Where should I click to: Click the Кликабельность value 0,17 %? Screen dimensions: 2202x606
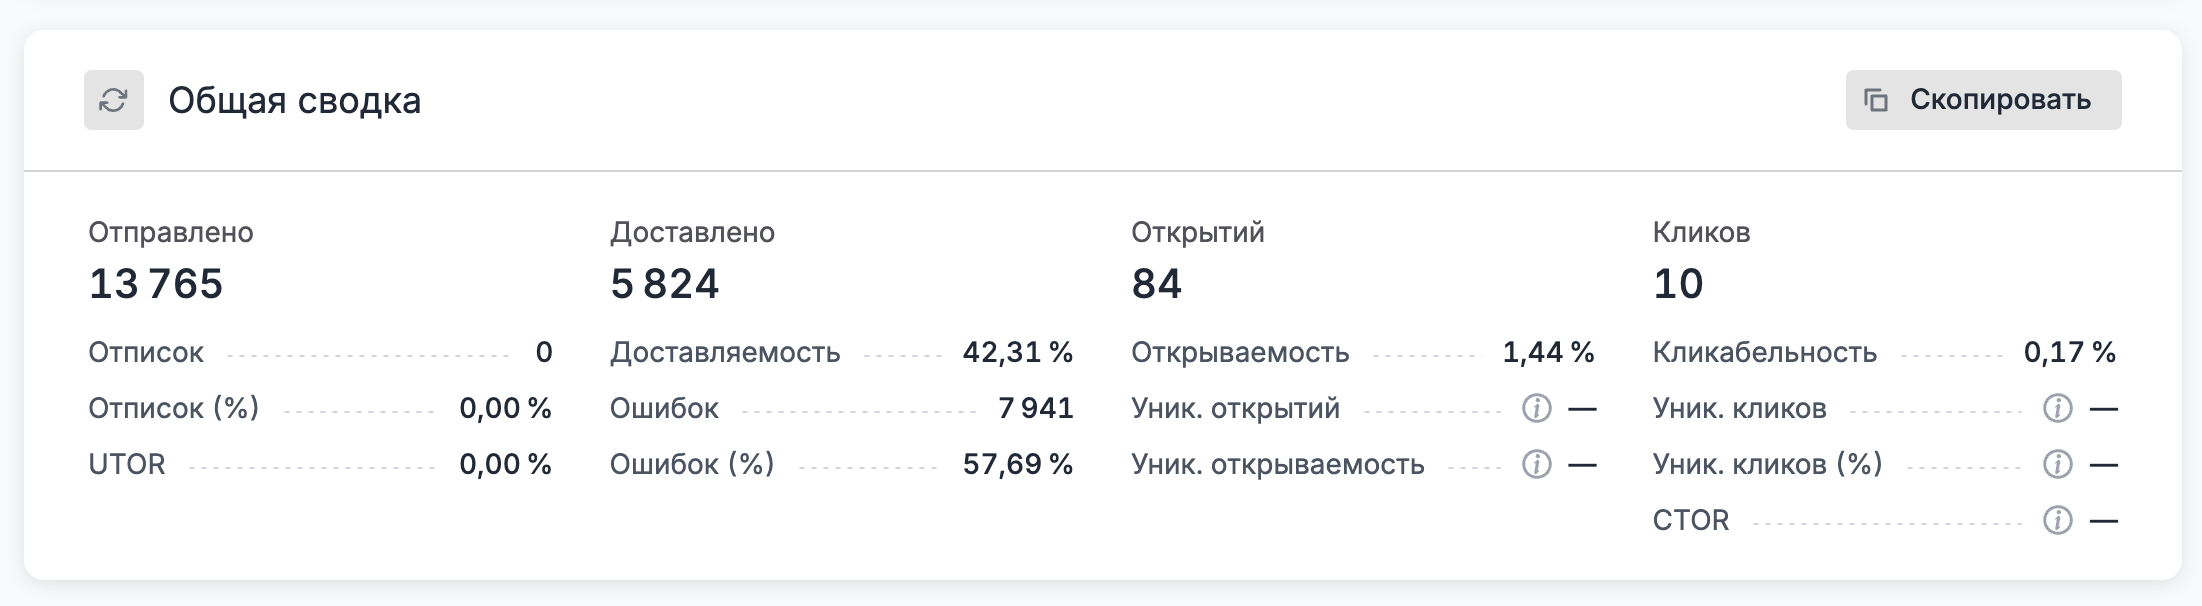point(2069,352)
